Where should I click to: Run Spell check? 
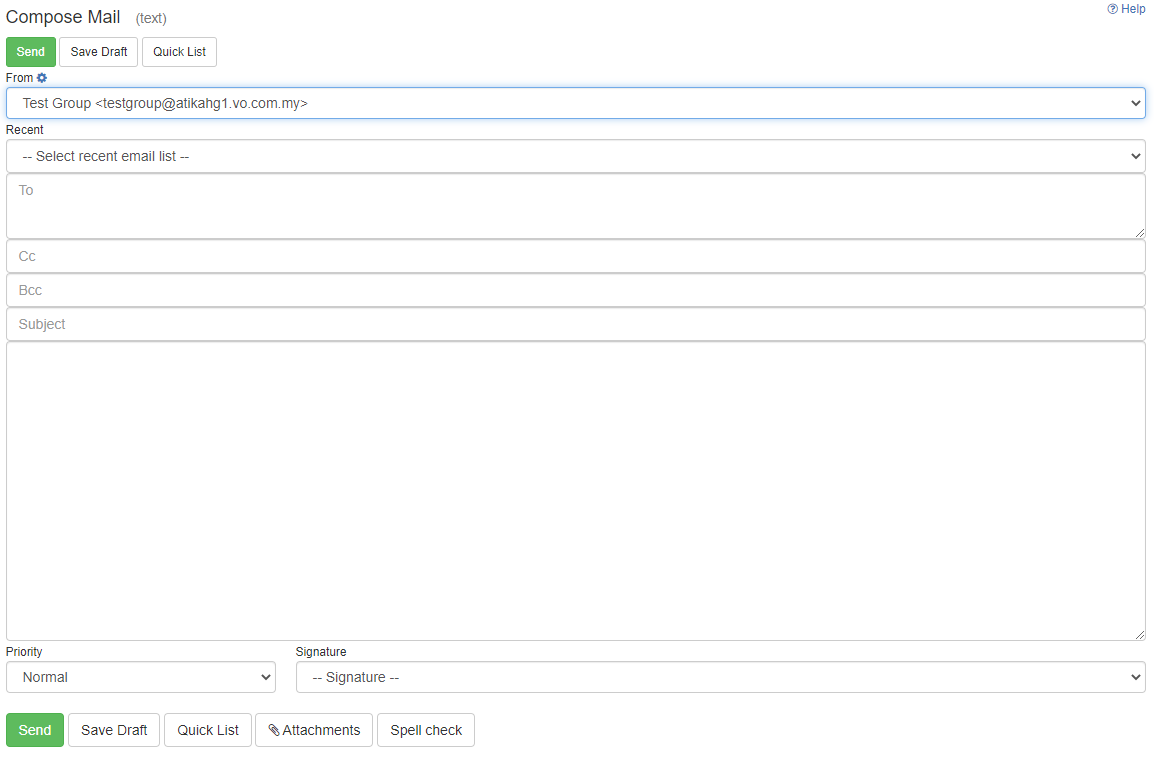tap(426, 730)
